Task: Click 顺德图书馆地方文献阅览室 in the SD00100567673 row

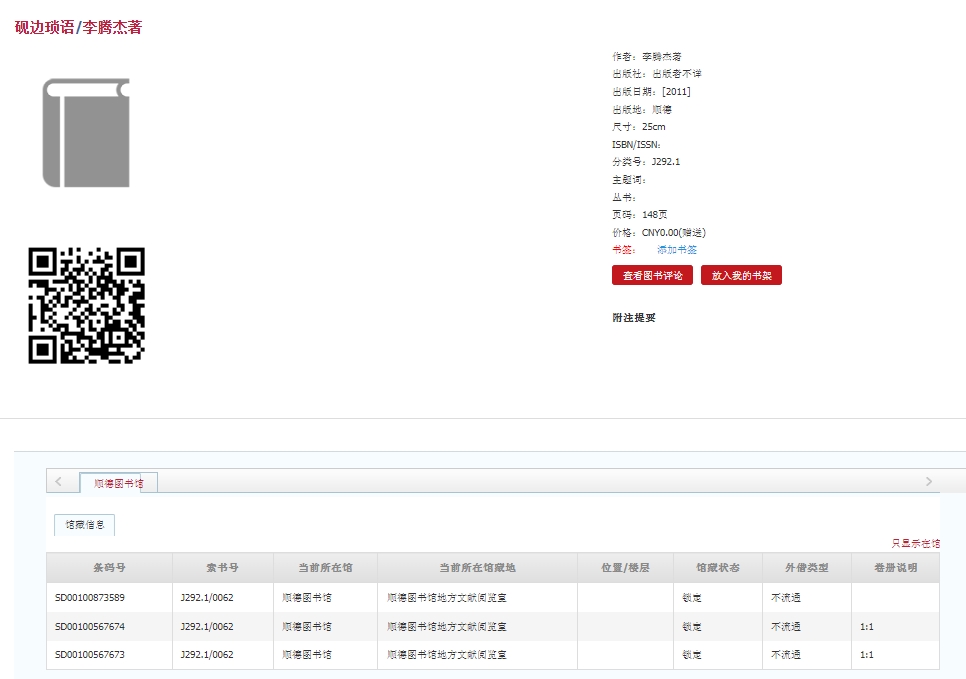Action: [447, 654]
